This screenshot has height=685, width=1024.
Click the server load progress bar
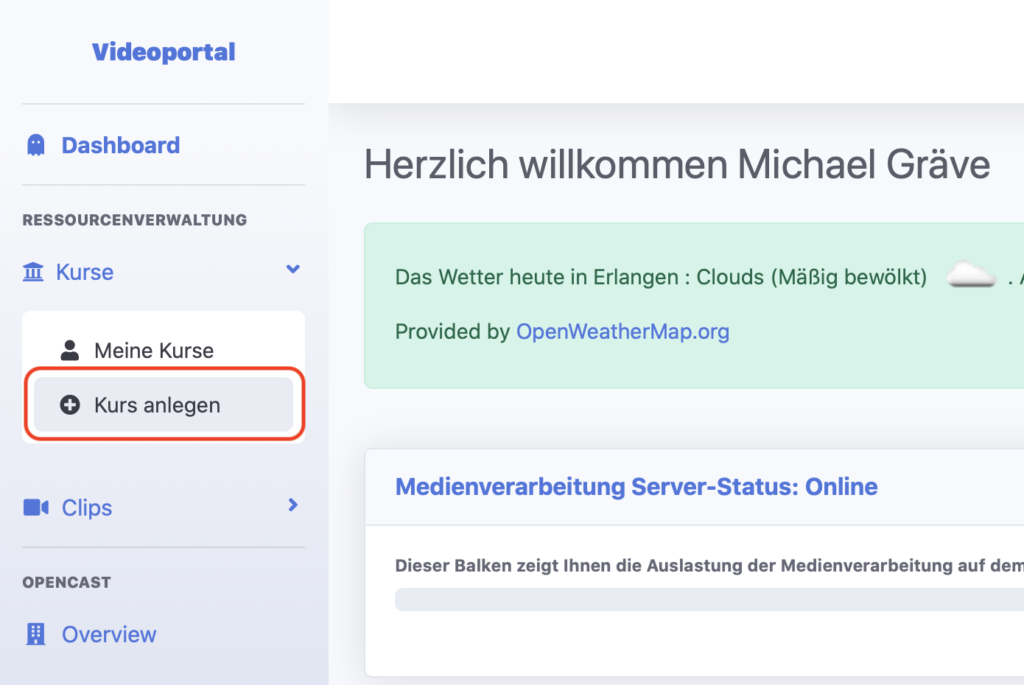[700, 598]
